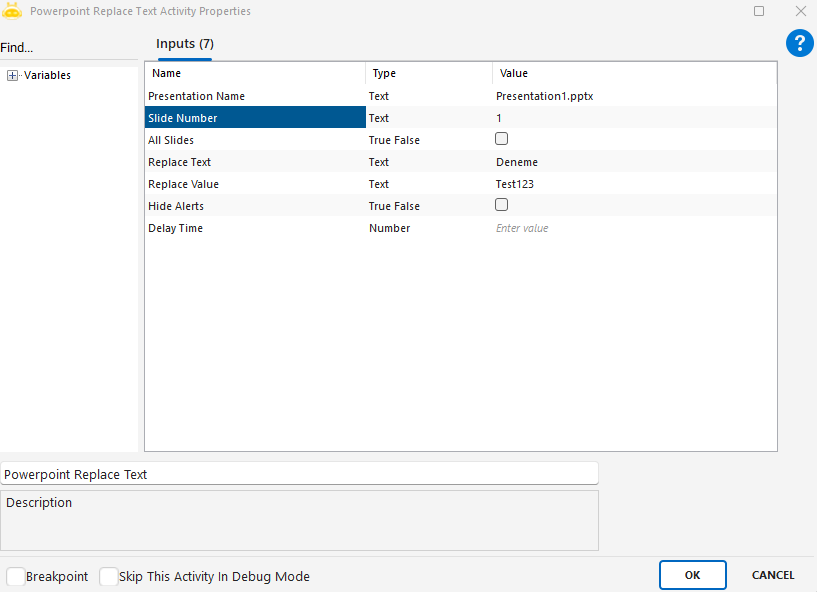The width and height of the screenshot is (817, 592).
Task: Edit the activity name Powerpoint Replace Text field
Action: [299, 474]
